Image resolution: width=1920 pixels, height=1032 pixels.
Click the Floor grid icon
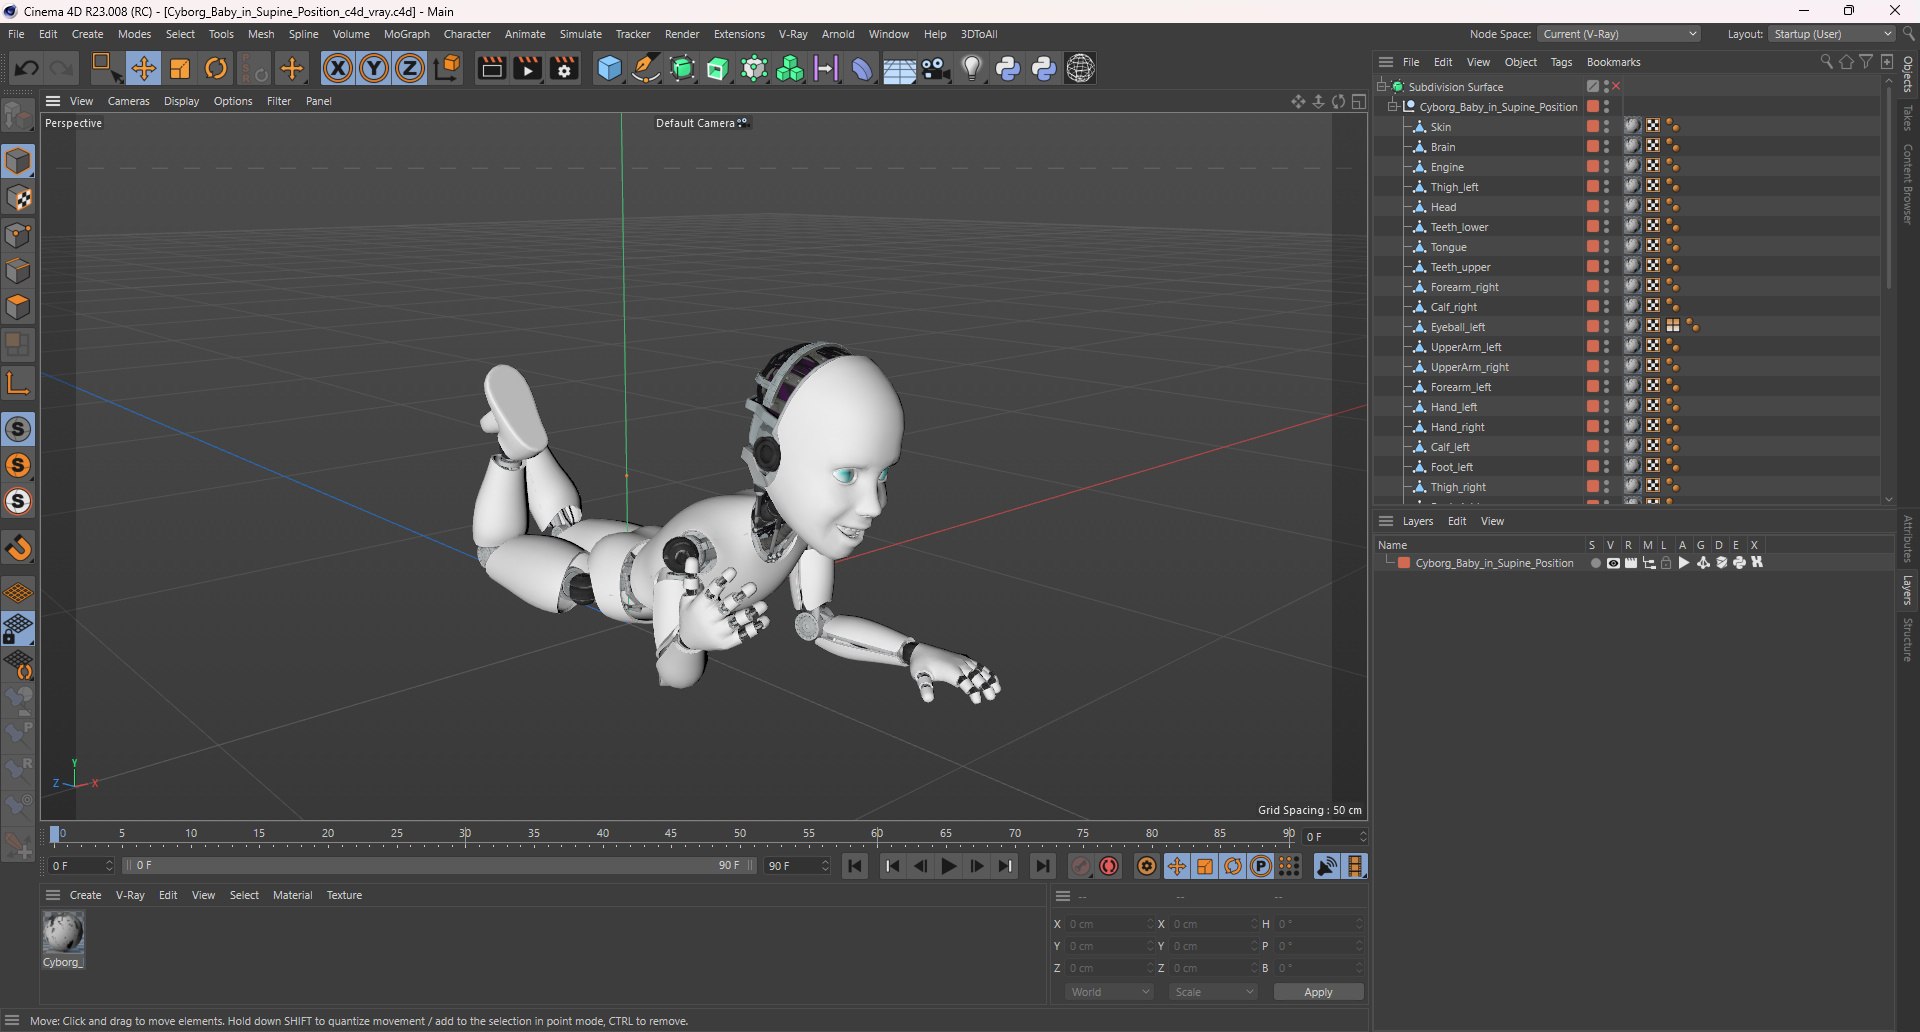pyautogui.click(x=899, y=69)
